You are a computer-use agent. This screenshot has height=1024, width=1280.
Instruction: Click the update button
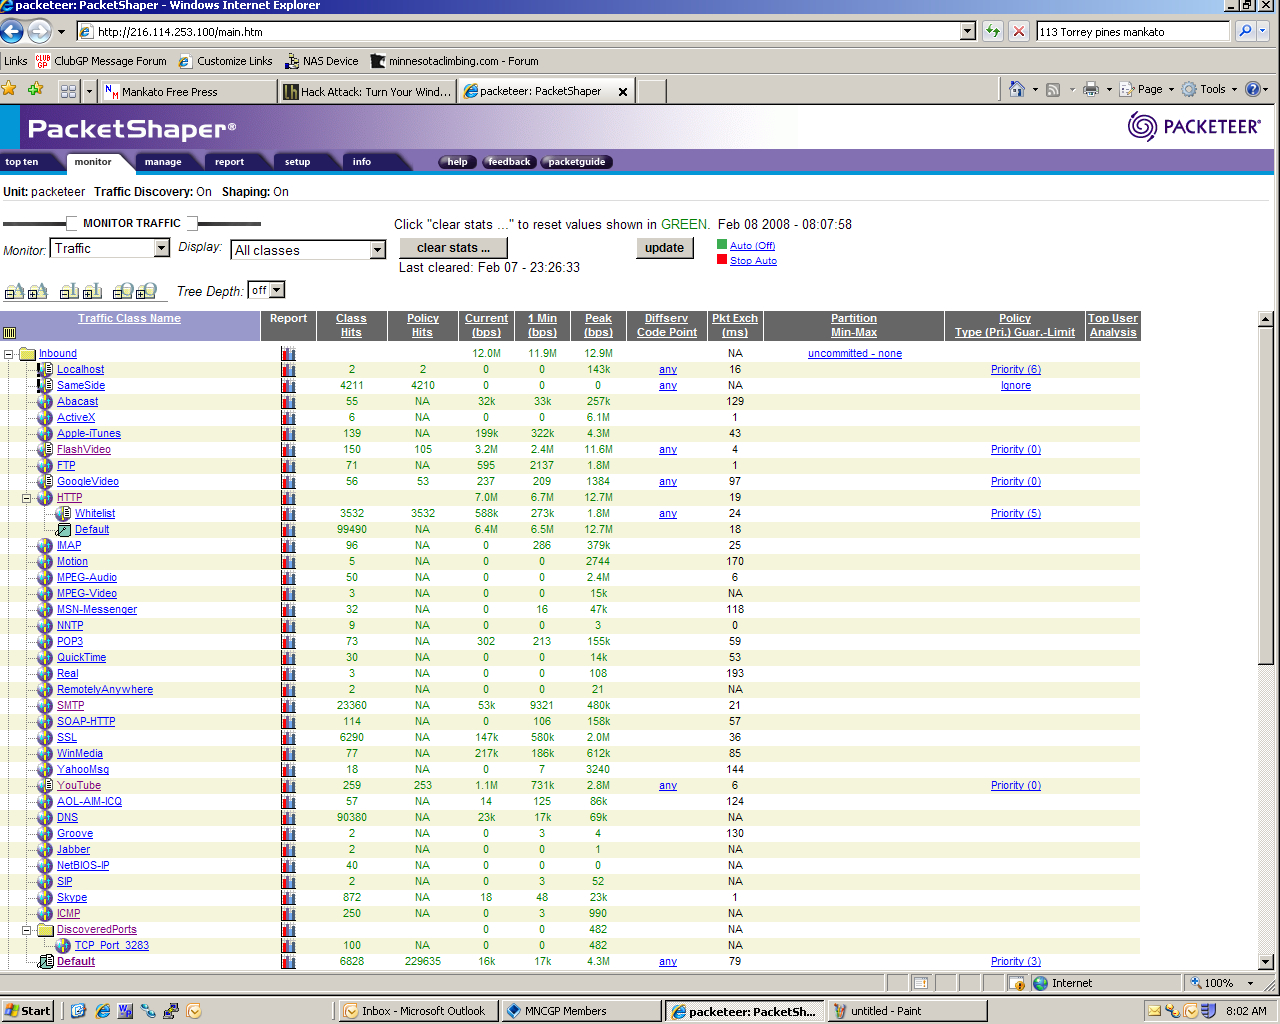click(x=665, y=248)
